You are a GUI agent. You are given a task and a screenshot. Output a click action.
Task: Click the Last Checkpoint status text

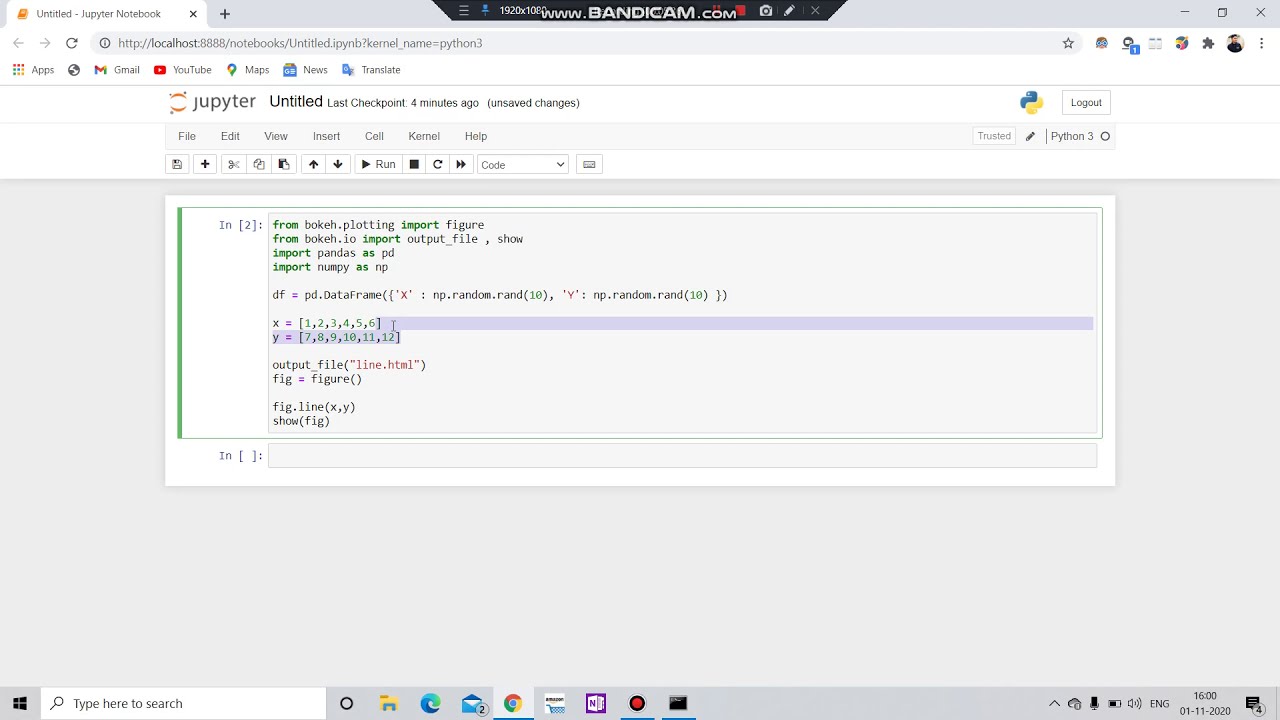403,103
